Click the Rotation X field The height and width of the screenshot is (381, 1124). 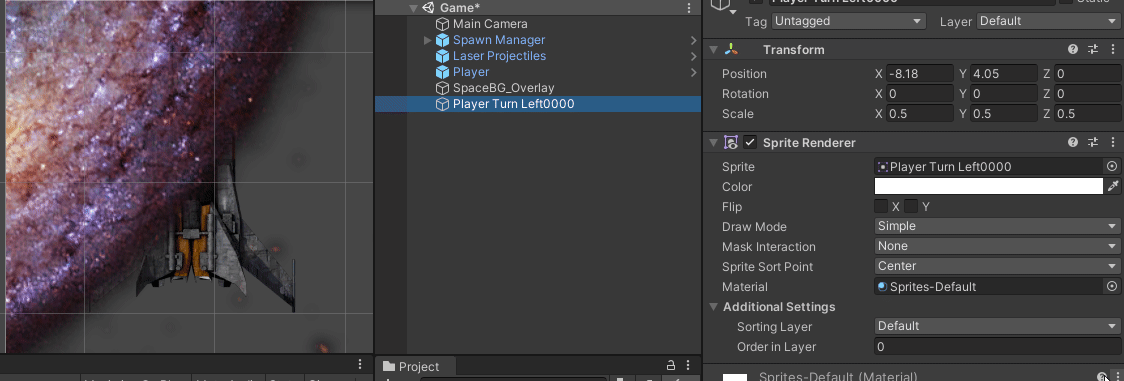pos(920,94)
